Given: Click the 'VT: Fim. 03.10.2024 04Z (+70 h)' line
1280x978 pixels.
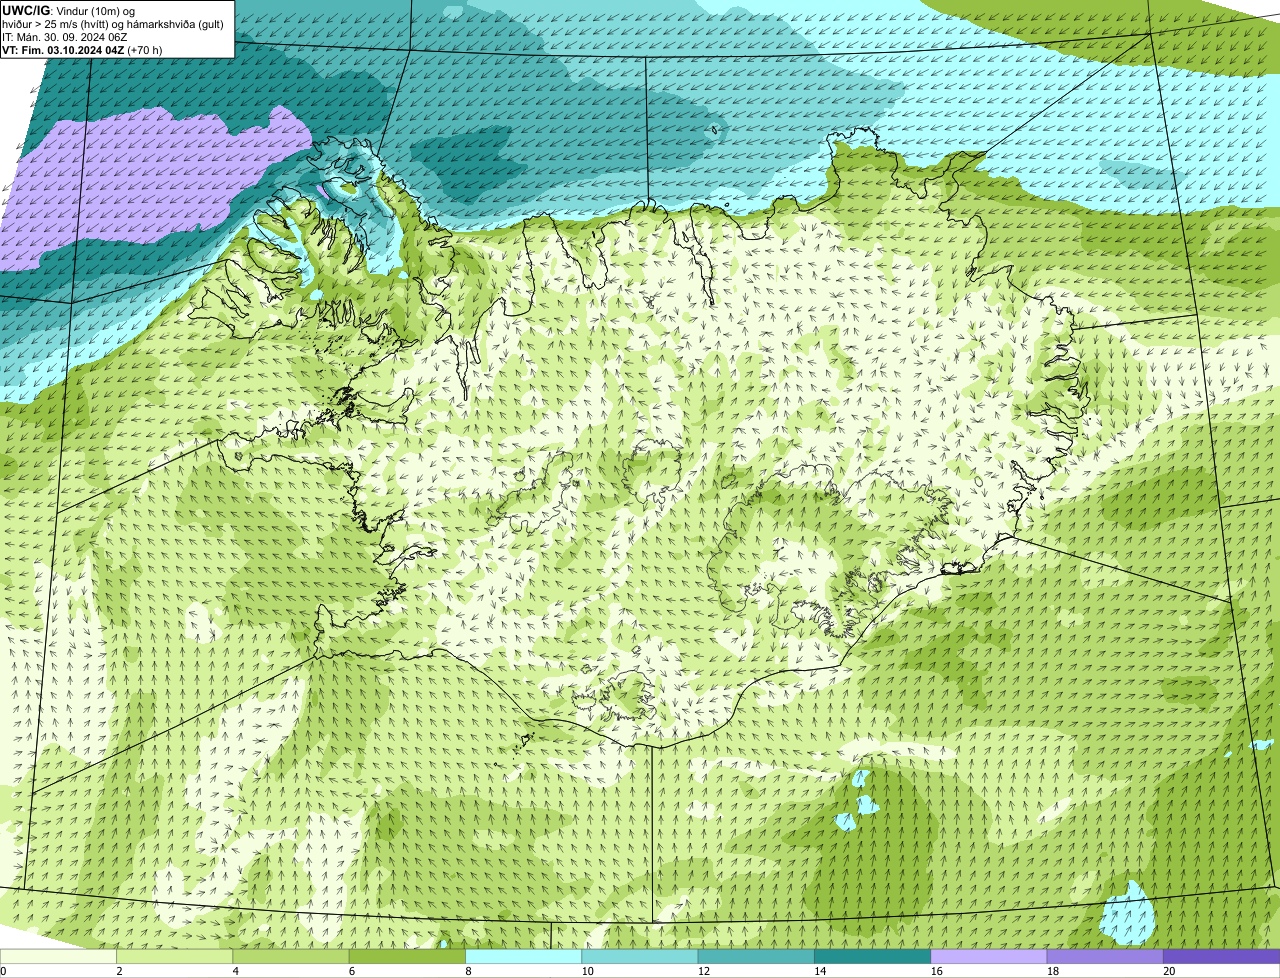Looking at the screenshot, I should [x=82, y=50].
